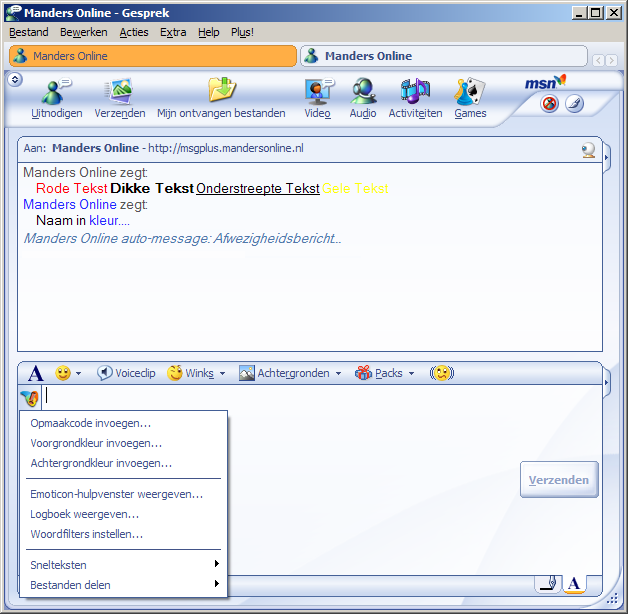Click the Onderstreepte Tekst message text
The image size is (628, 614).
(x=258, y=188)
